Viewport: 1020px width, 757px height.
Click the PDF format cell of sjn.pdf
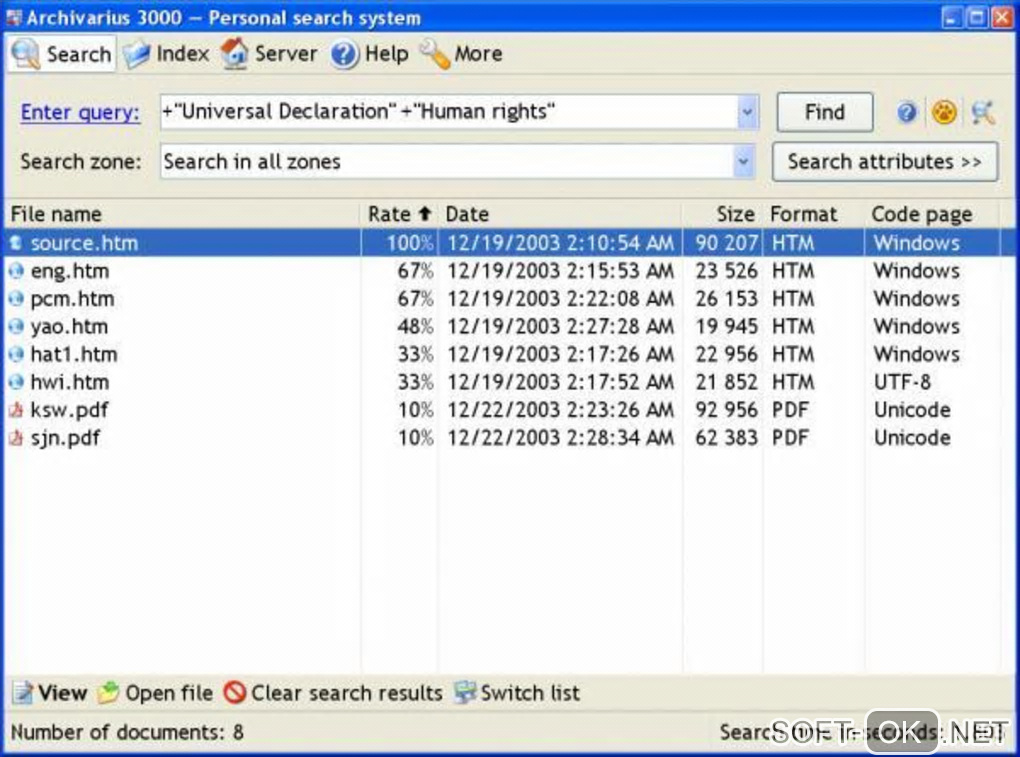pyautogui.click(x=790, y=438)
